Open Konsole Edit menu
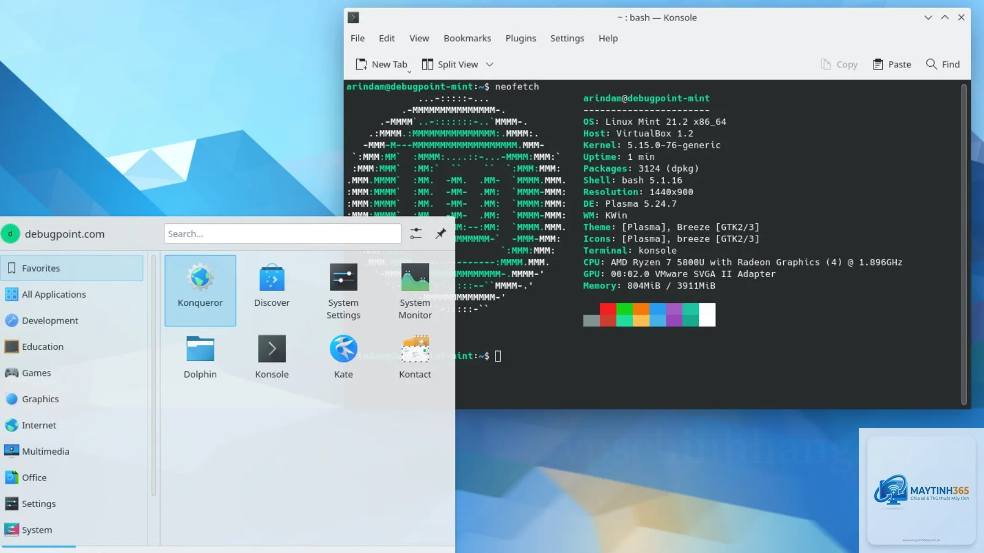This screenshot has width=984, height=553. tap(387, 38)
